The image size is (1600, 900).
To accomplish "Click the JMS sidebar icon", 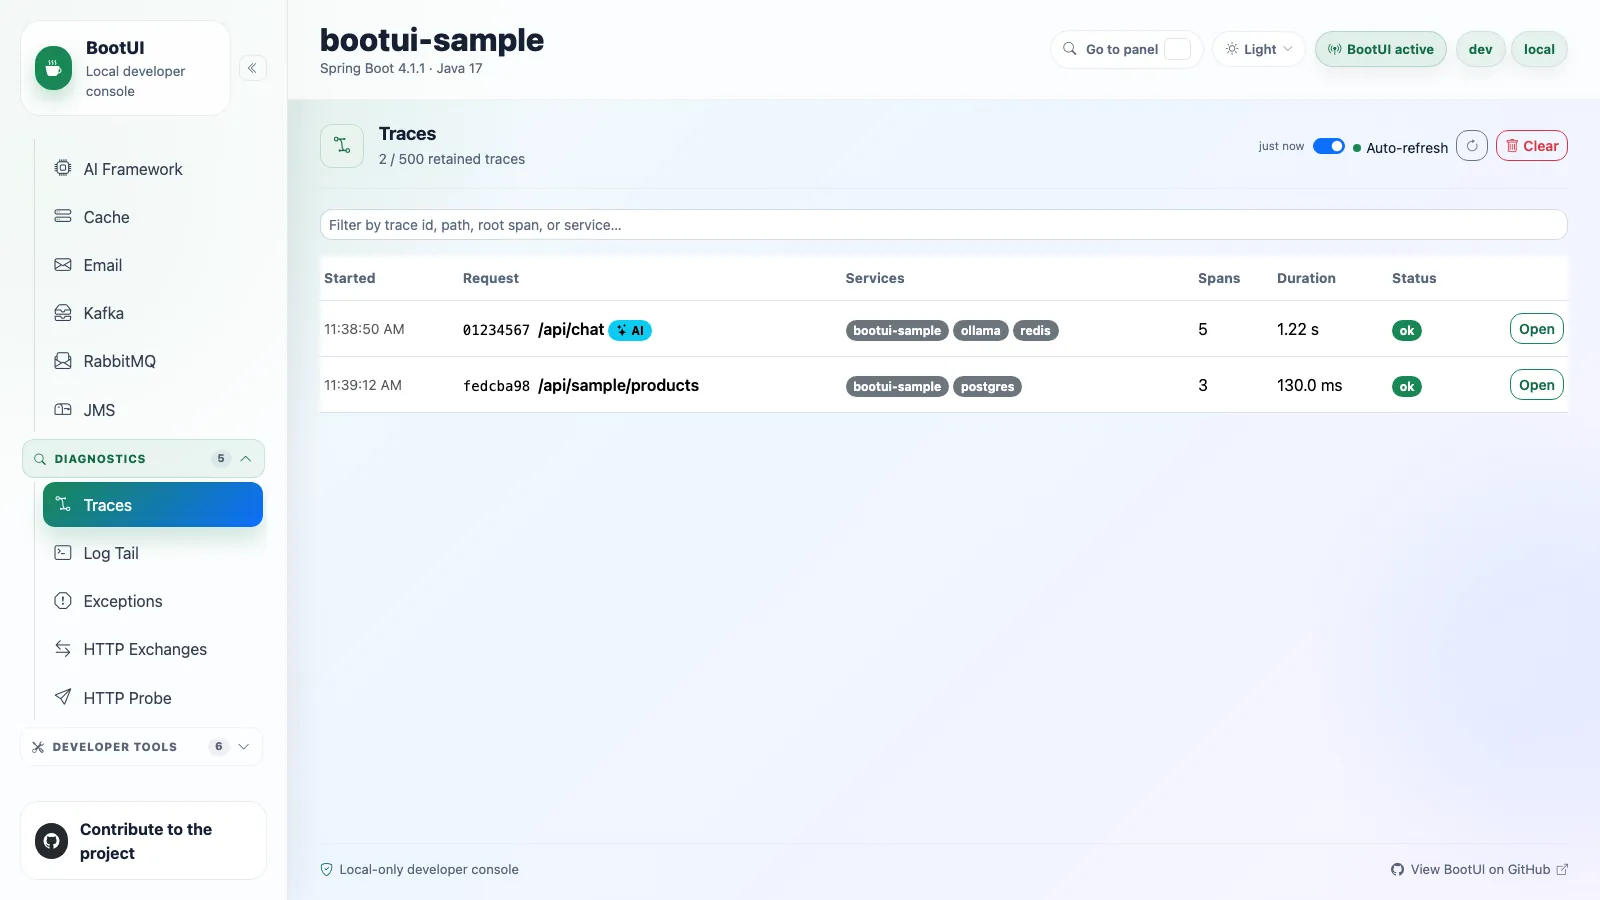I will 63,409.
